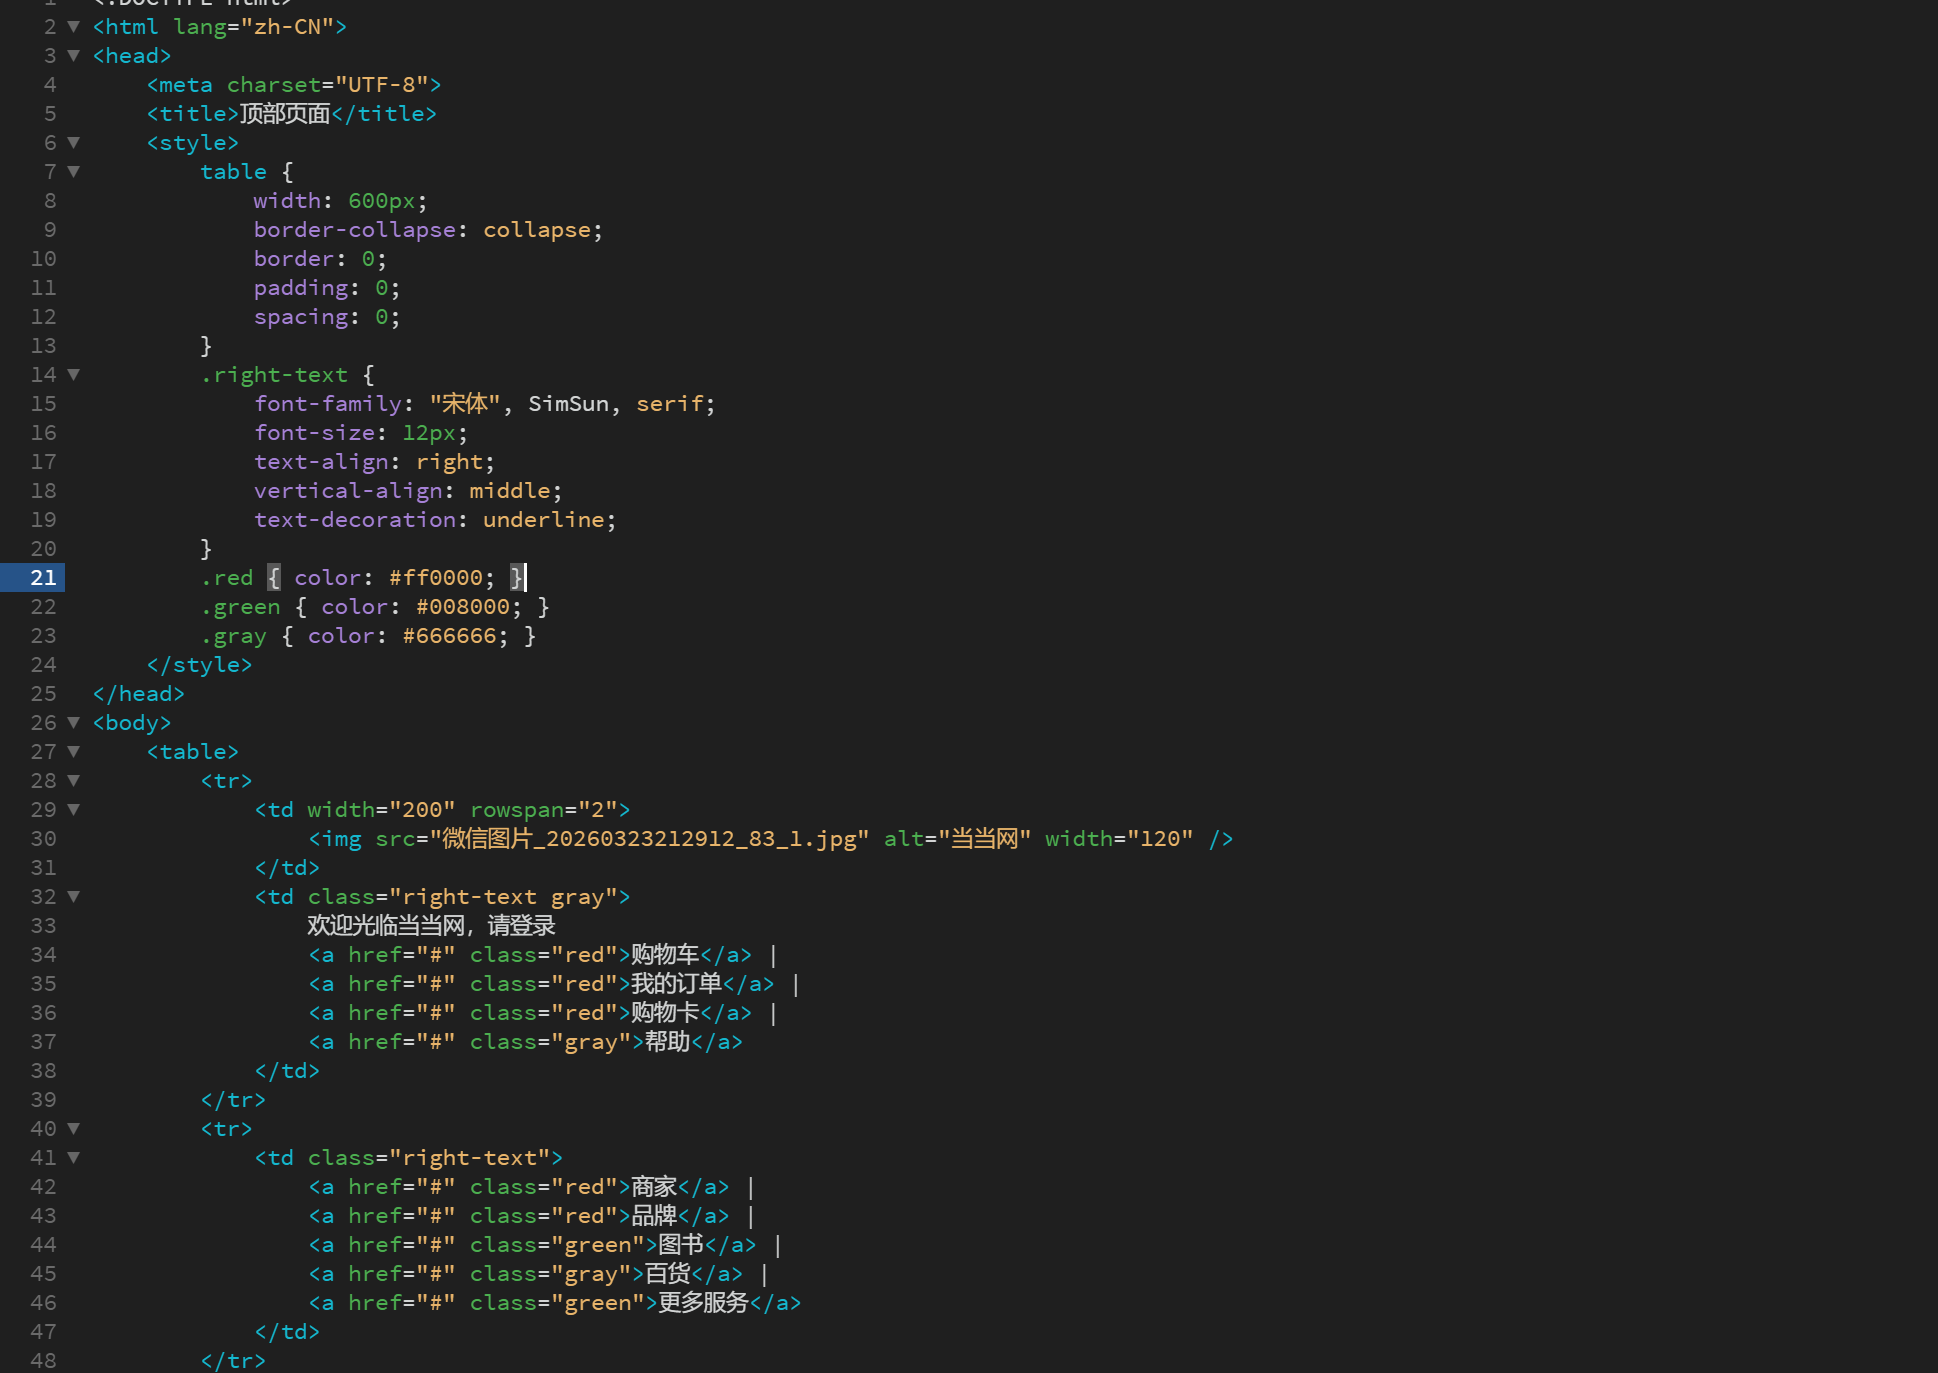Image resolution: width=1938 pixels, height=1373 pixels.
Task: Click the highlighted line number 21
Action: click(x=43, y=577)
